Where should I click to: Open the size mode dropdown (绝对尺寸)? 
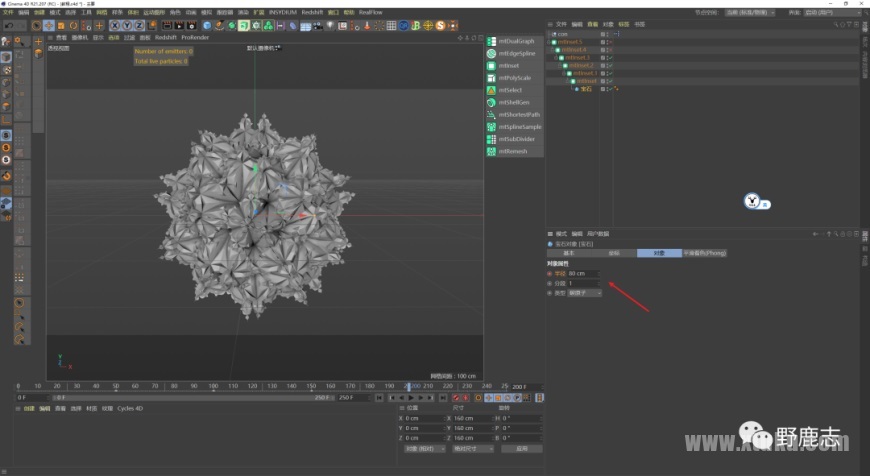(473, 448)
